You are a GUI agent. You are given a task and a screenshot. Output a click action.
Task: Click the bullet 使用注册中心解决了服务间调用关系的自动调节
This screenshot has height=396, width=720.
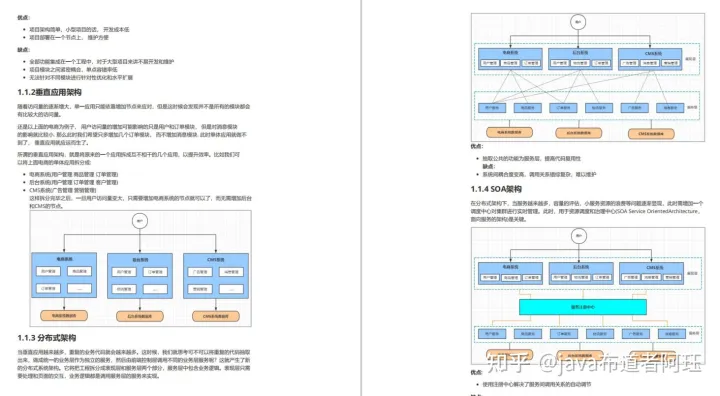(x=537, y=384)
